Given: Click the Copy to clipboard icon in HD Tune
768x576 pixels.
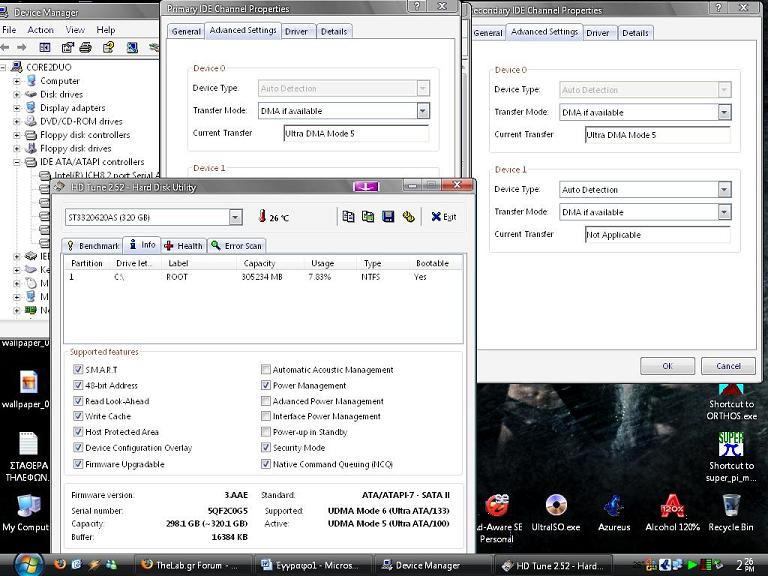Looking at the screenshot, I should pyautogui.click(x=348, y=216).
